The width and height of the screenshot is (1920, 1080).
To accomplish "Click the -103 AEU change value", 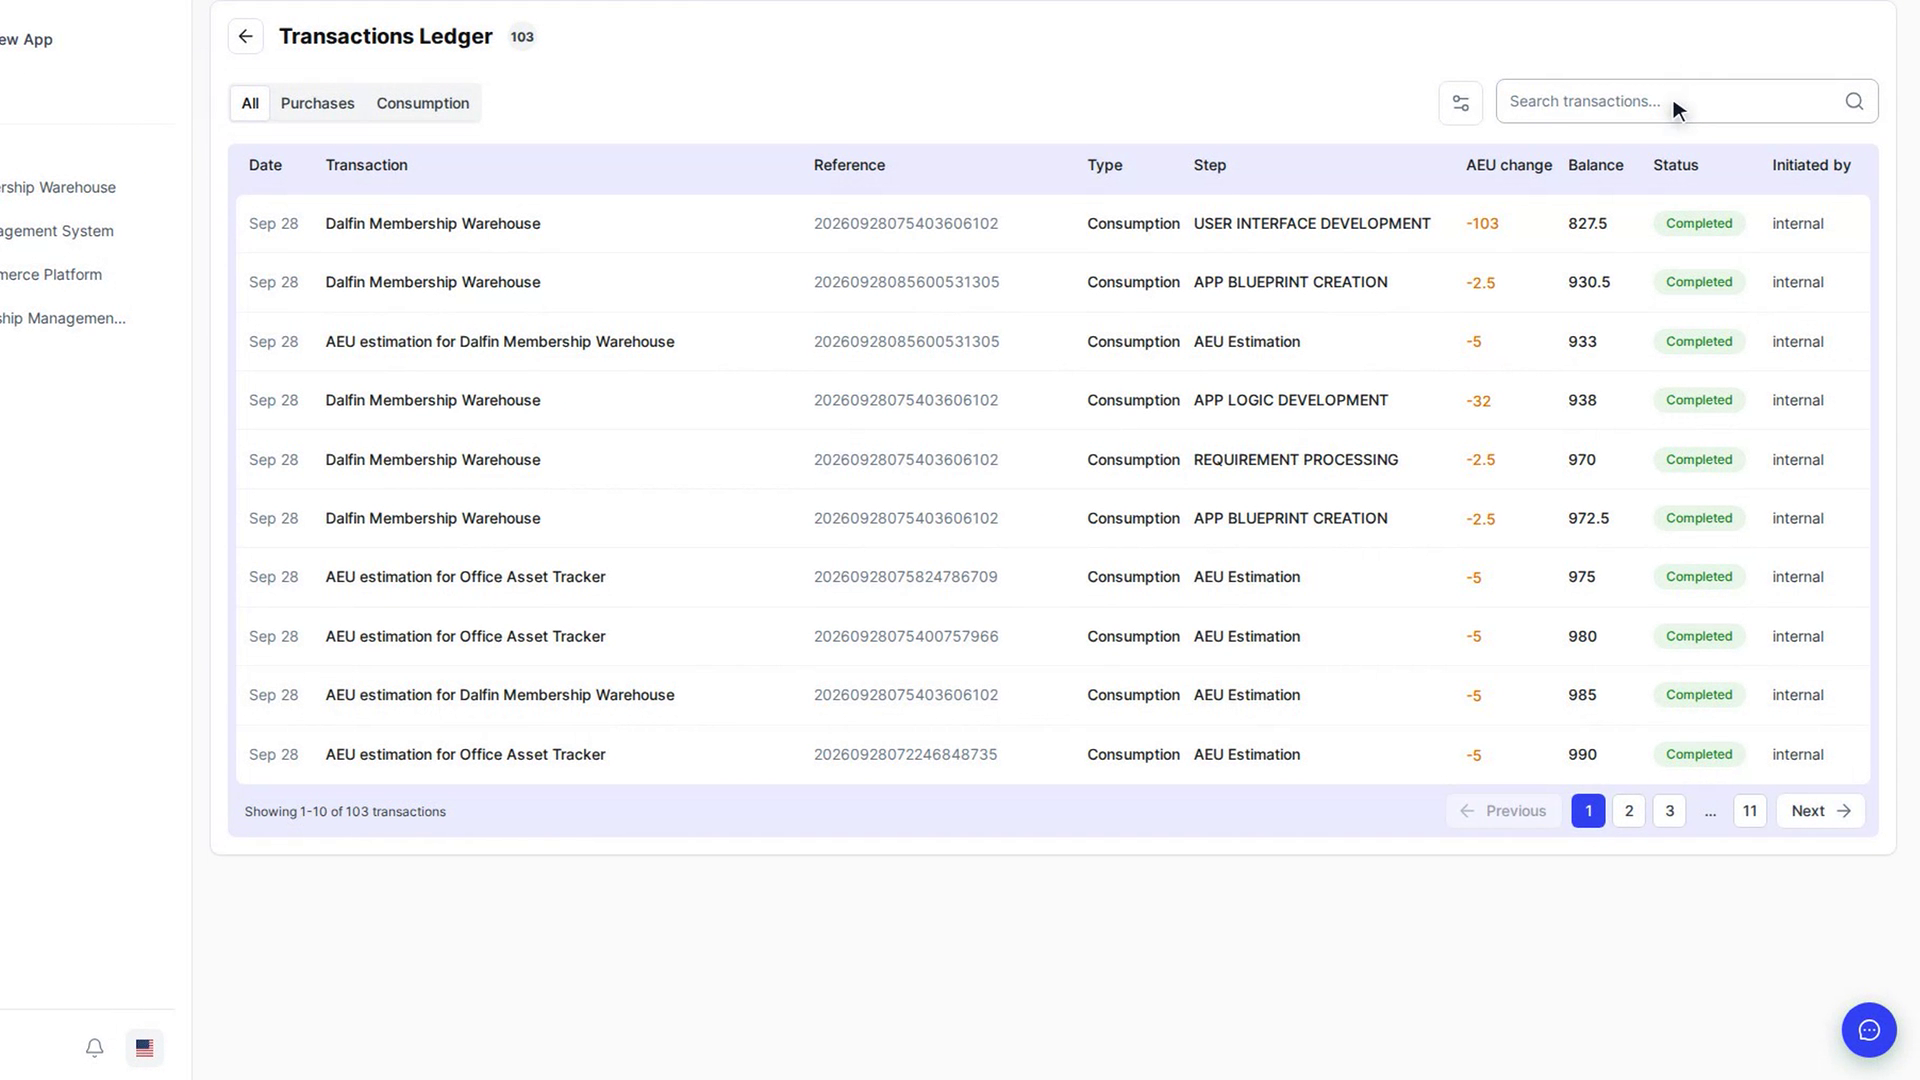I will (x=1482, y=224).
